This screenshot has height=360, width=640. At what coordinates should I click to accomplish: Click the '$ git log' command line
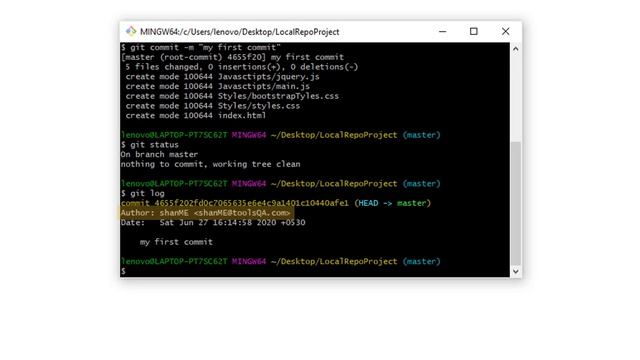click(x=143, y=193)
